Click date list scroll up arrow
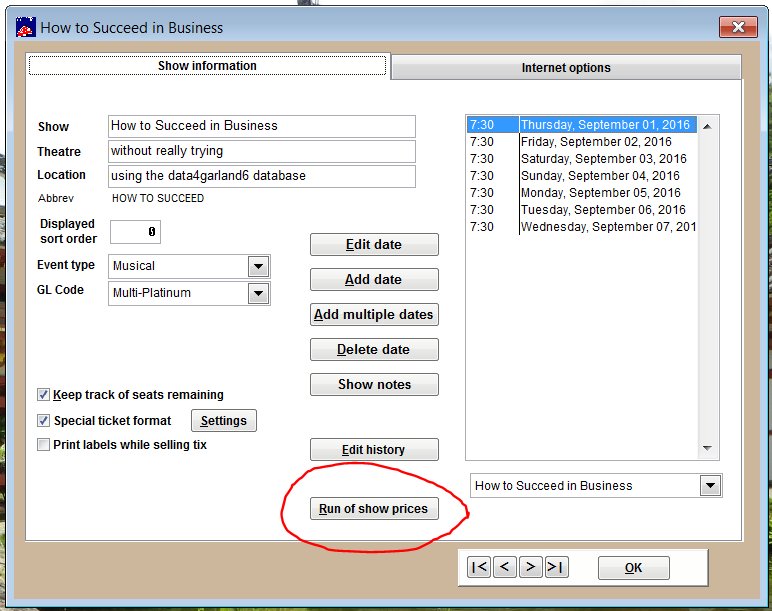 708,127
